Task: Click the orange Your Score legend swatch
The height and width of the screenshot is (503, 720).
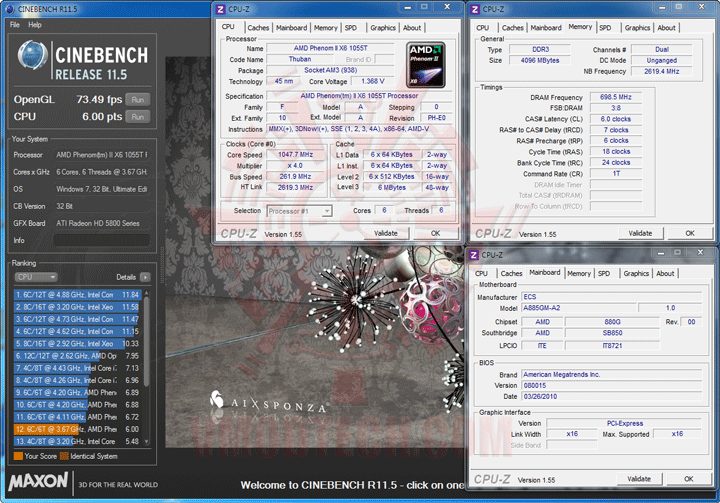Action: tap(18, 456)
